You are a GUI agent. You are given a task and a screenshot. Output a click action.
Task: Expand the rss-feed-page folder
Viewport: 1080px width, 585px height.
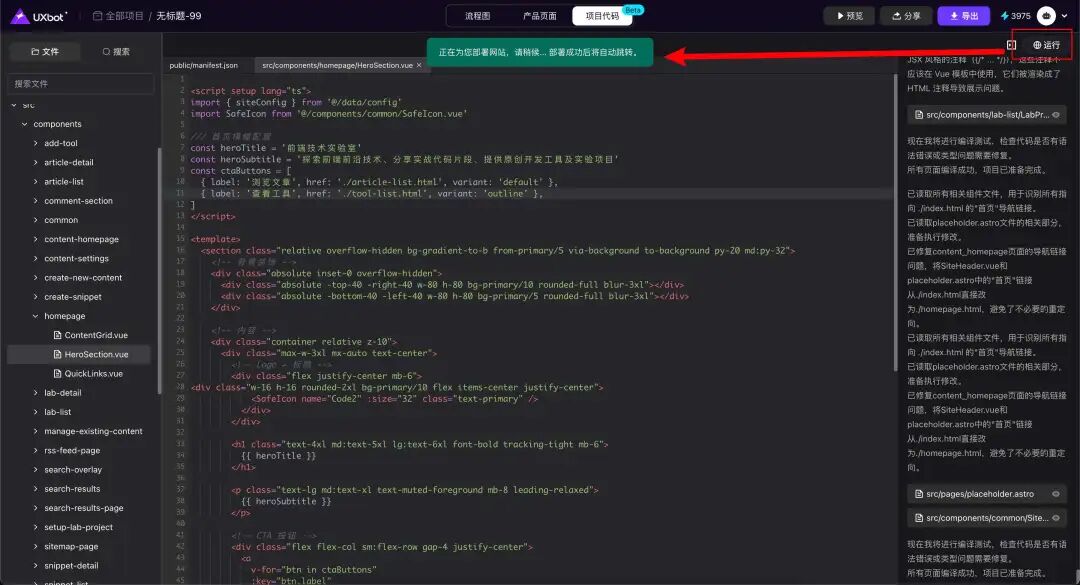[x=36, y=451]
